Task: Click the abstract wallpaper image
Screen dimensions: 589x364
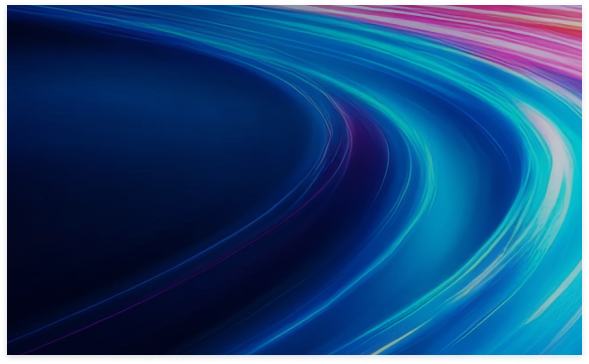Action: pyautogui.click(x=294, y=180)
